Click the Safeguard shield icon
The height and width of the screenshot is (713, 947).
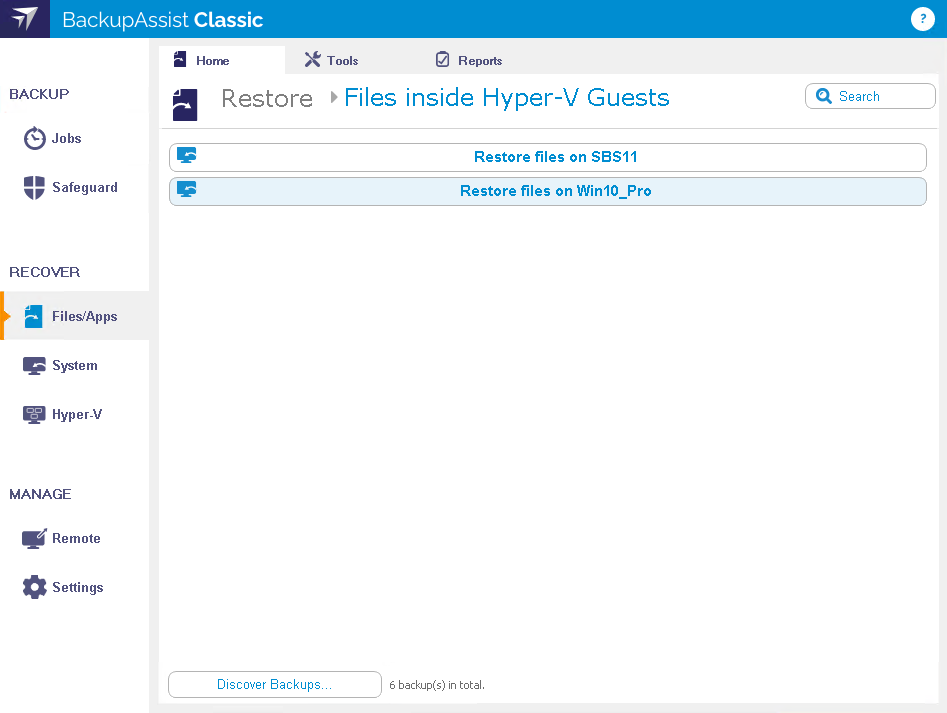click(34, 187)
